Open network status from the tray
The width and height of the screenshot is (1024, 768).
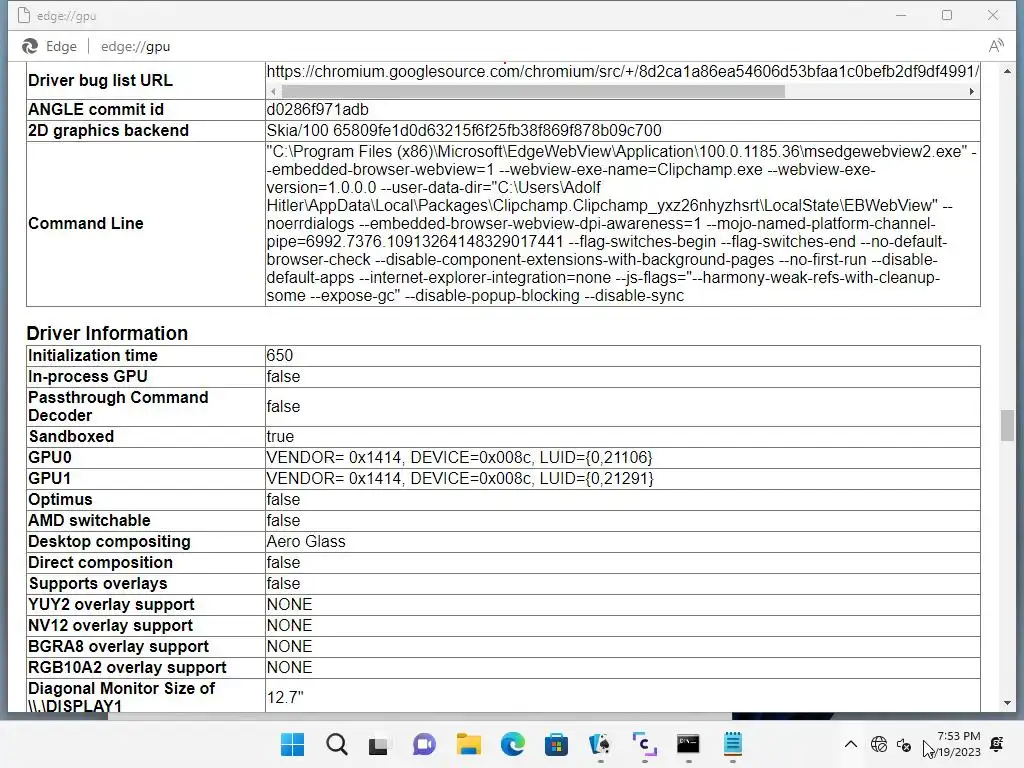click(879, 744)
